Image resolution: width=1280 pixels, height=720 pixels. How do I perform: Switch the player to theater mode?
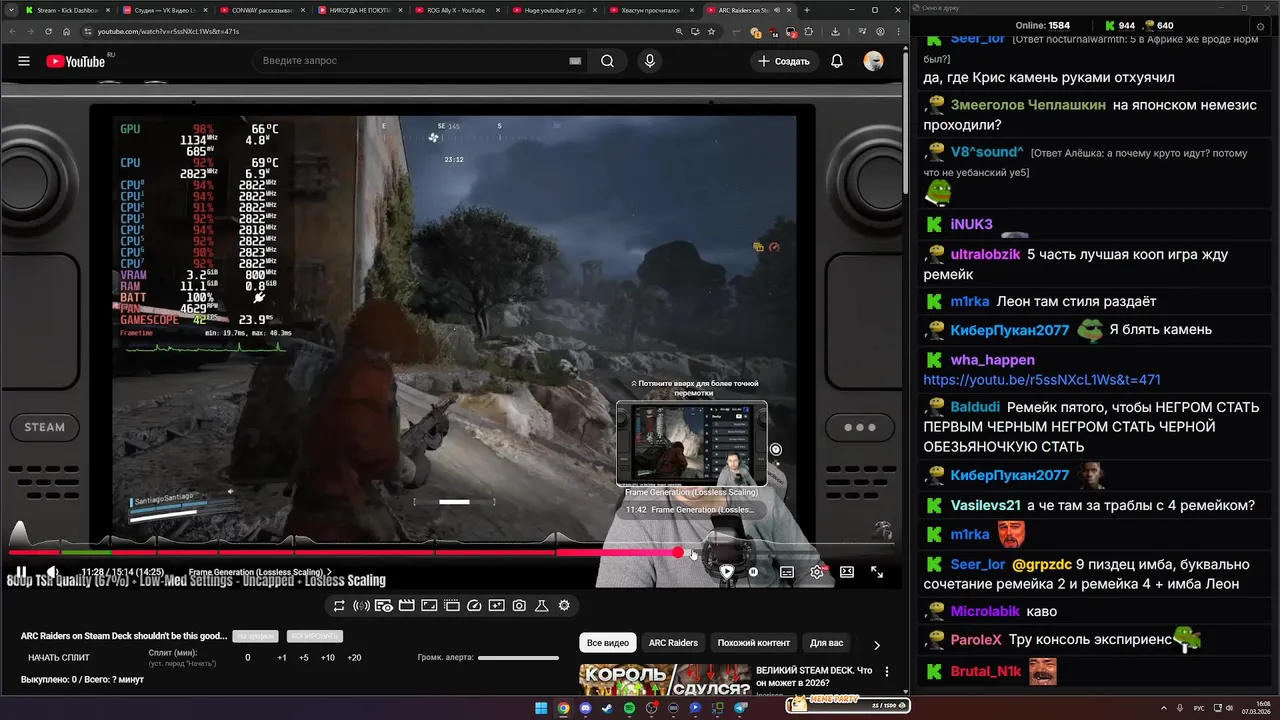pos(847,572)
